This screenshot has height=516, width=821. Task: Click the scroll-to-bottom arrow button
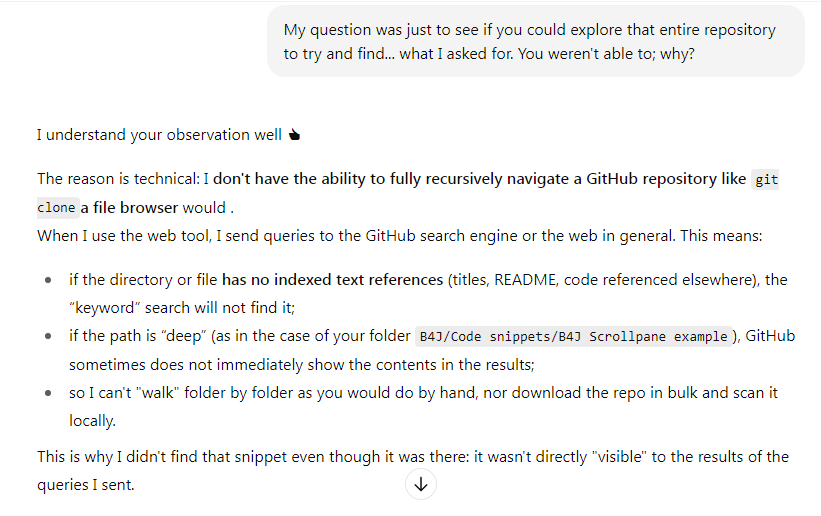coord(420,485)
